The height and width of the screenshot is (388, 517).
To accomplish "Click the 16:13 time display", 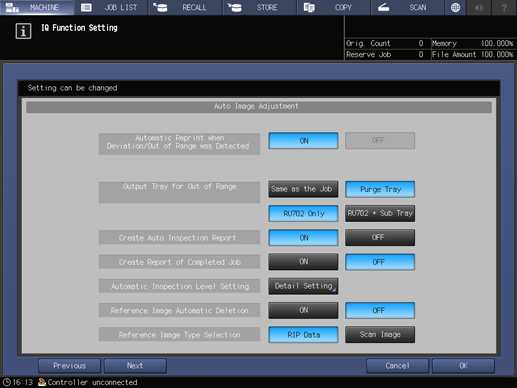I will click(x=23, y=382).
